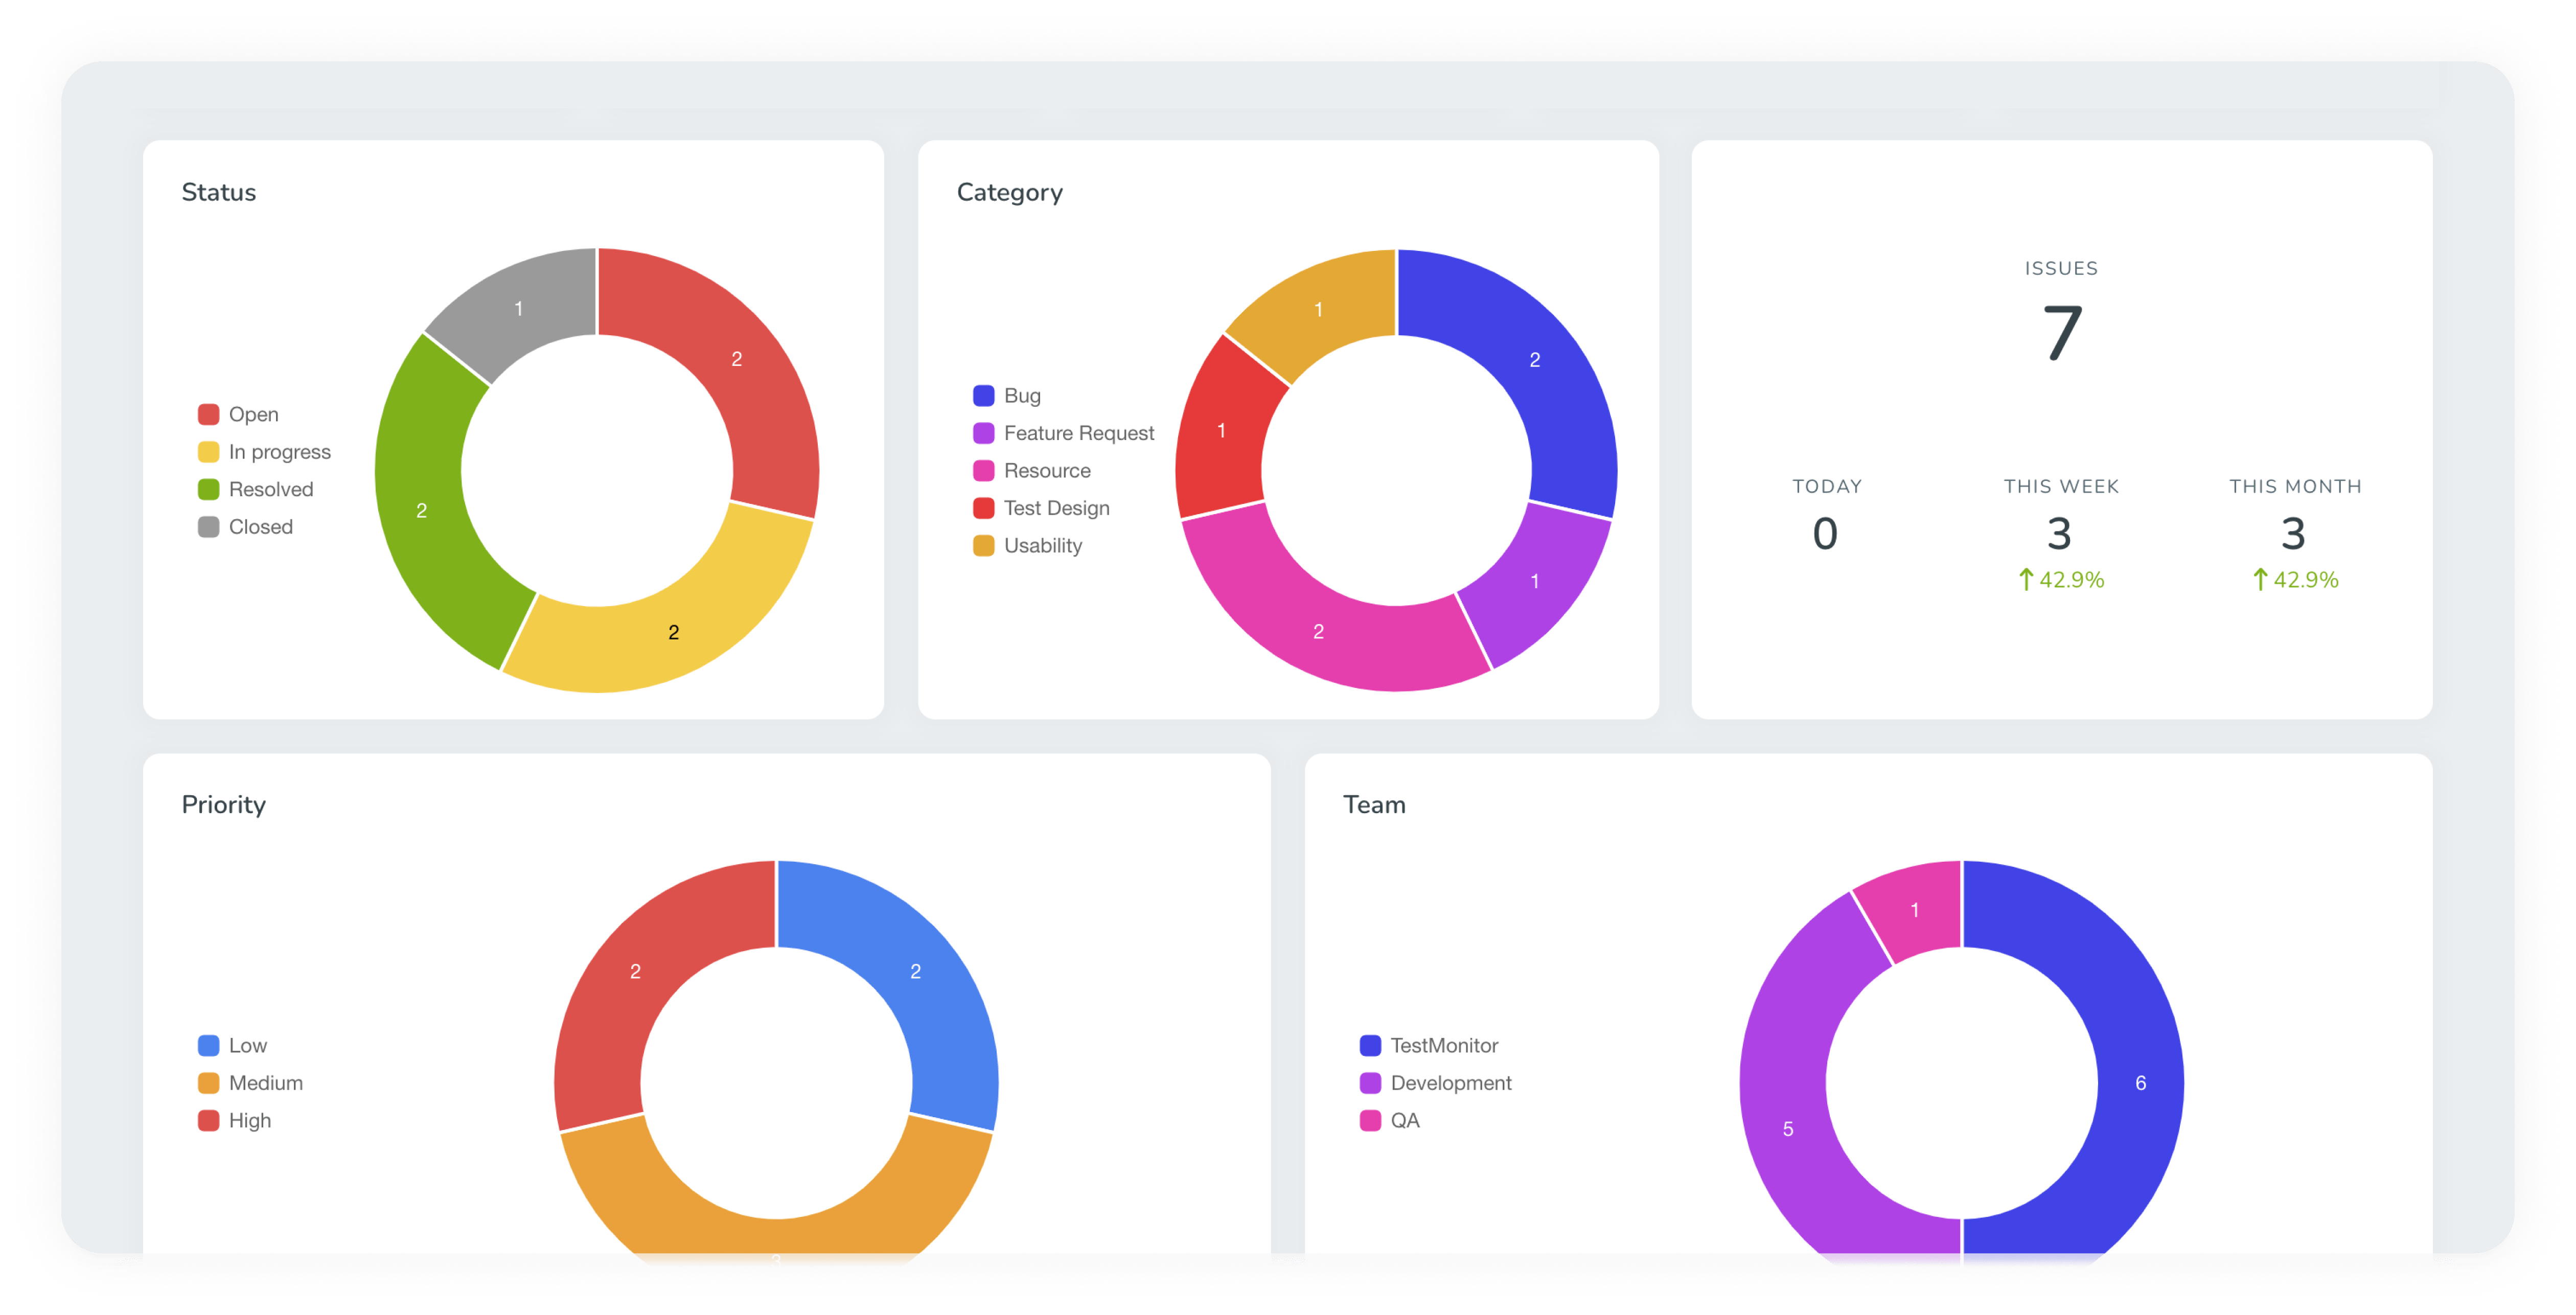The height and width of the screenshot is (1315, 2576).
Task: Toggle the Usability legend swatch
Action: (984, 546)
